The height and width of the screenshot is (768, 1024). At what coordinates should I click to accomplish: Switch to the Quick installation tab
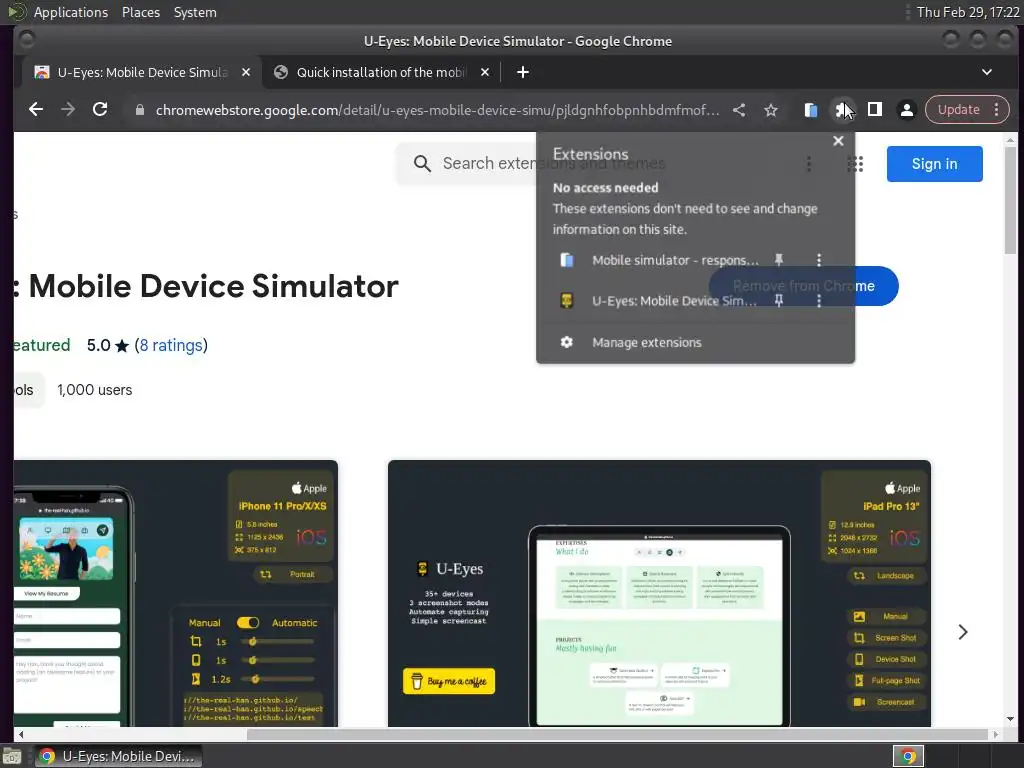click(x=381, y=72)
